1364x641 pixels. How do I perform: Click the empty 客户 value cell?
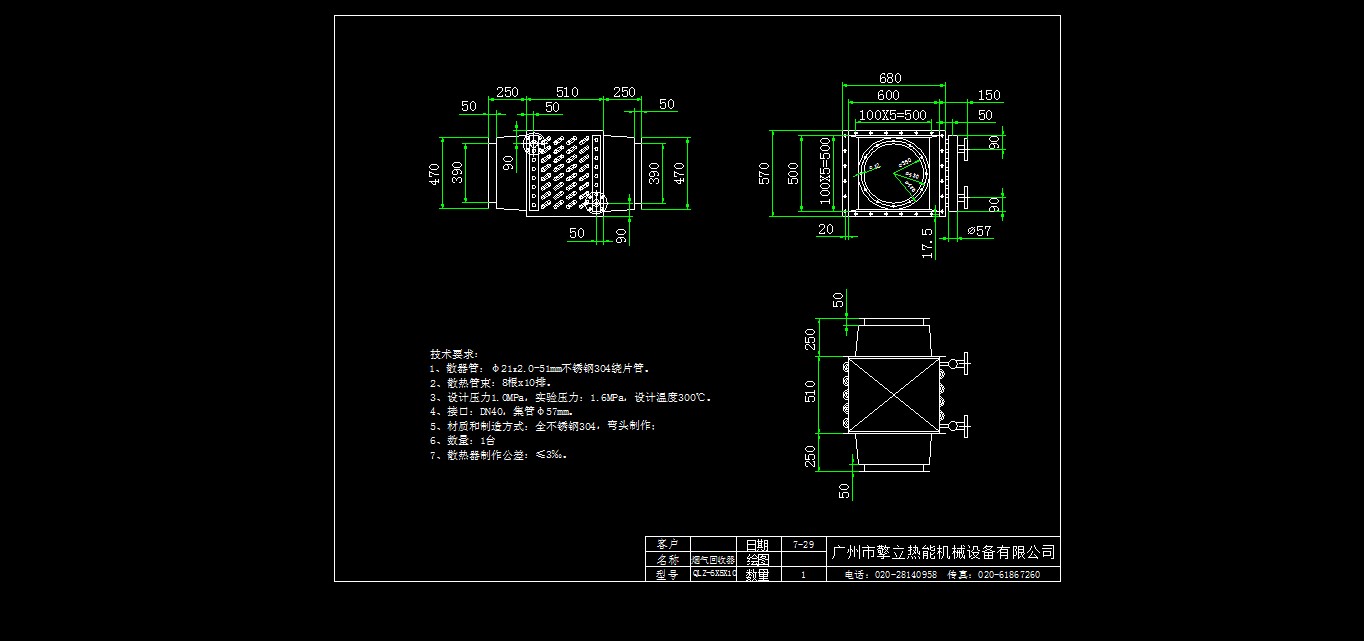pos(713,543)
